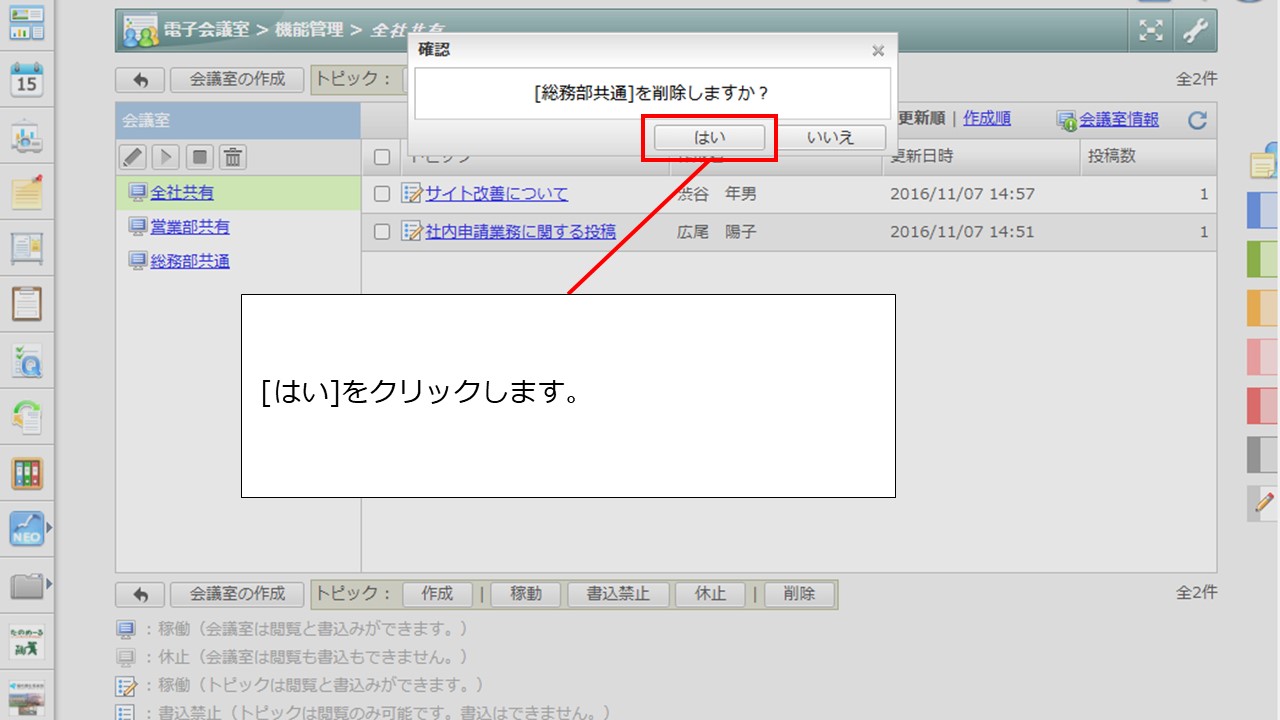Click the yellow sticky note icon on the right edge
1280x720 pixels.
(1265, 161)
